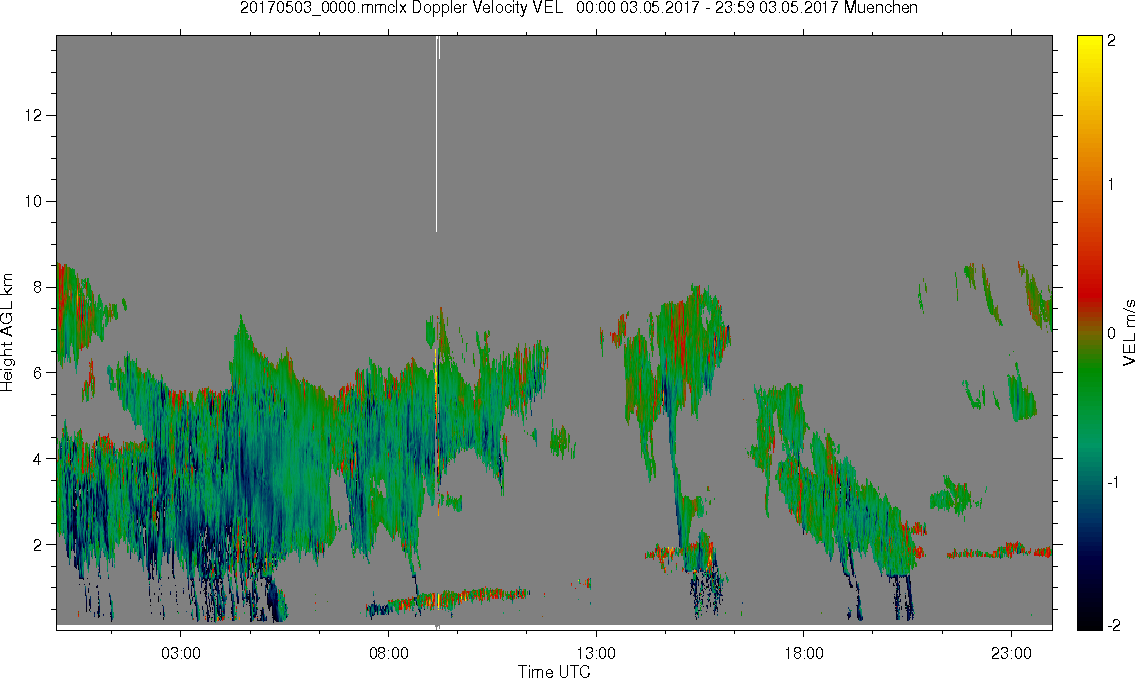Click the colorbar value 0 label

1111,334
